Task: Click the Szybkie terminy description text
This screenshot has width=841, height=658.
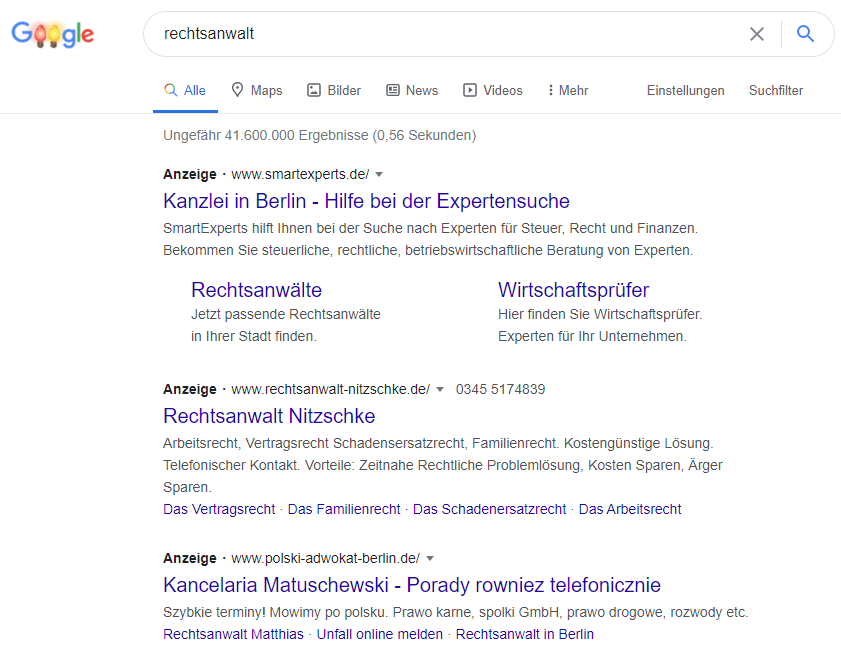Action: click(455, 612)
